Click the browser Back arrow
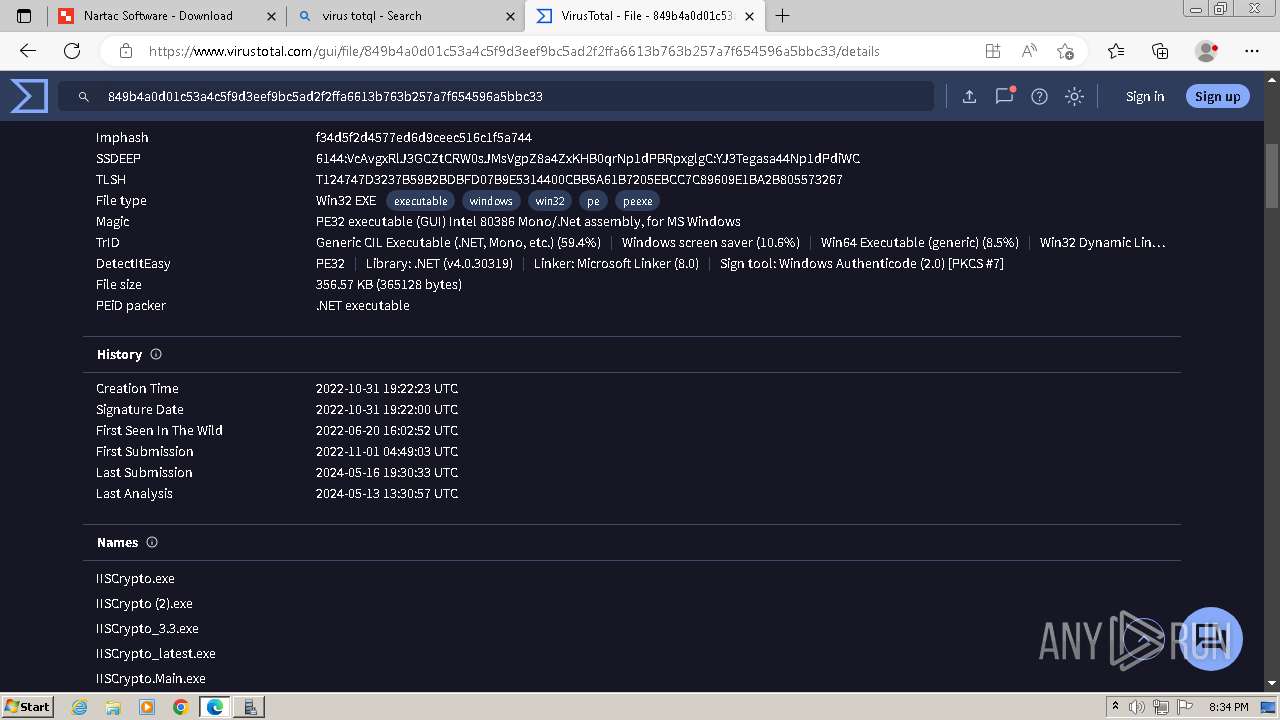The height and width of the screenshot is (720, 1280). coord(28,51)
